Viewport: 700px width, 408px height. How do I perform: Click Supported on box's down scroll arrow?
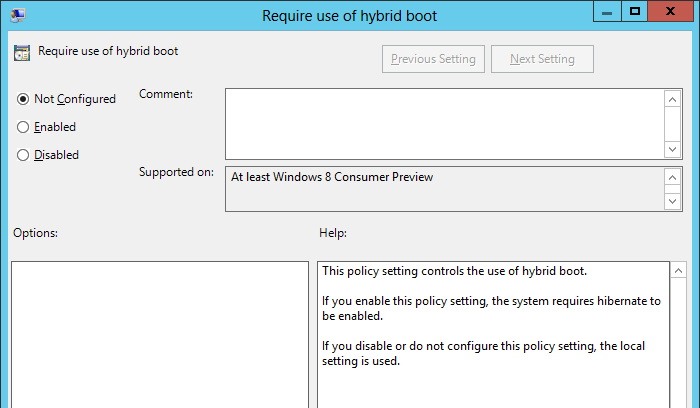tap(673, 201)
